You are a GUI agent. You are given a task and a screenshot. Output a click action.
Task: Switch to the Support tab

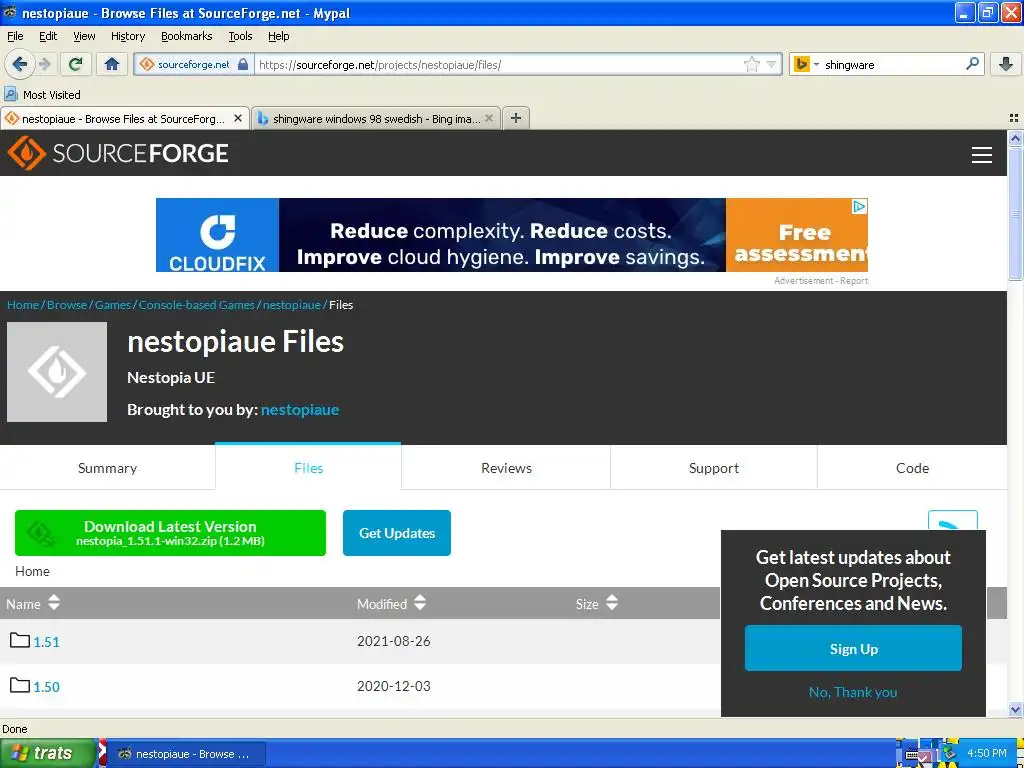click(x=714, y=468)
